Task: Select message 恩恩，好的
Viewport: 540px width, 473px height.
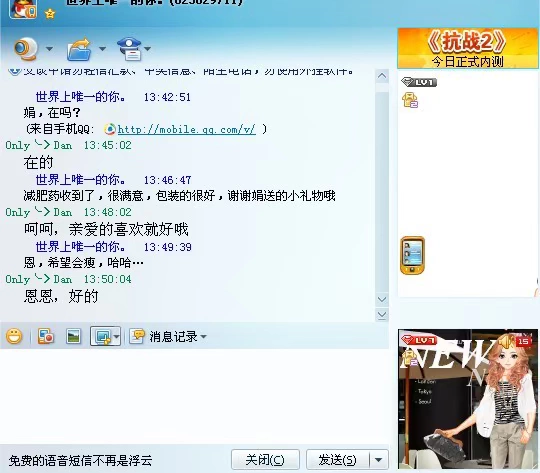Action: click(x=61, y=296)
